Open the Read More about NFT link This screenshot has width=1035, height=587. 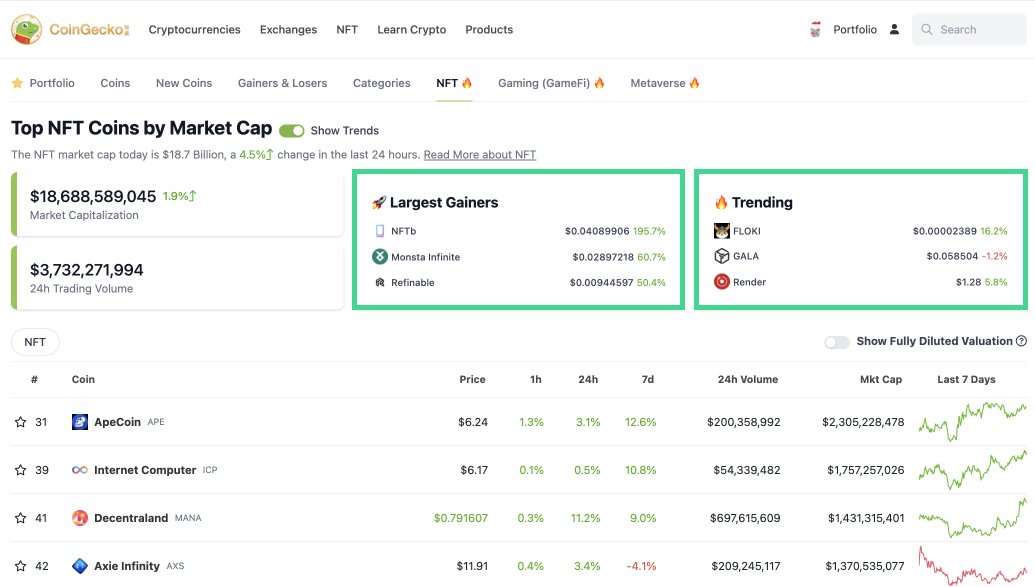coord(480,155)
